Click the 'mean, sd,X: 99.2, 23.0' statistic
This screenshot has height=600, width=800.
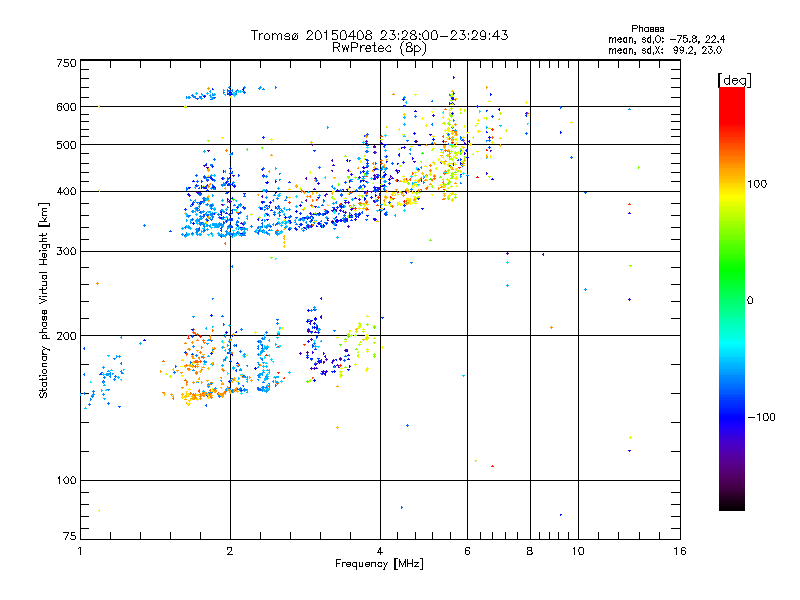coord(665,51)
